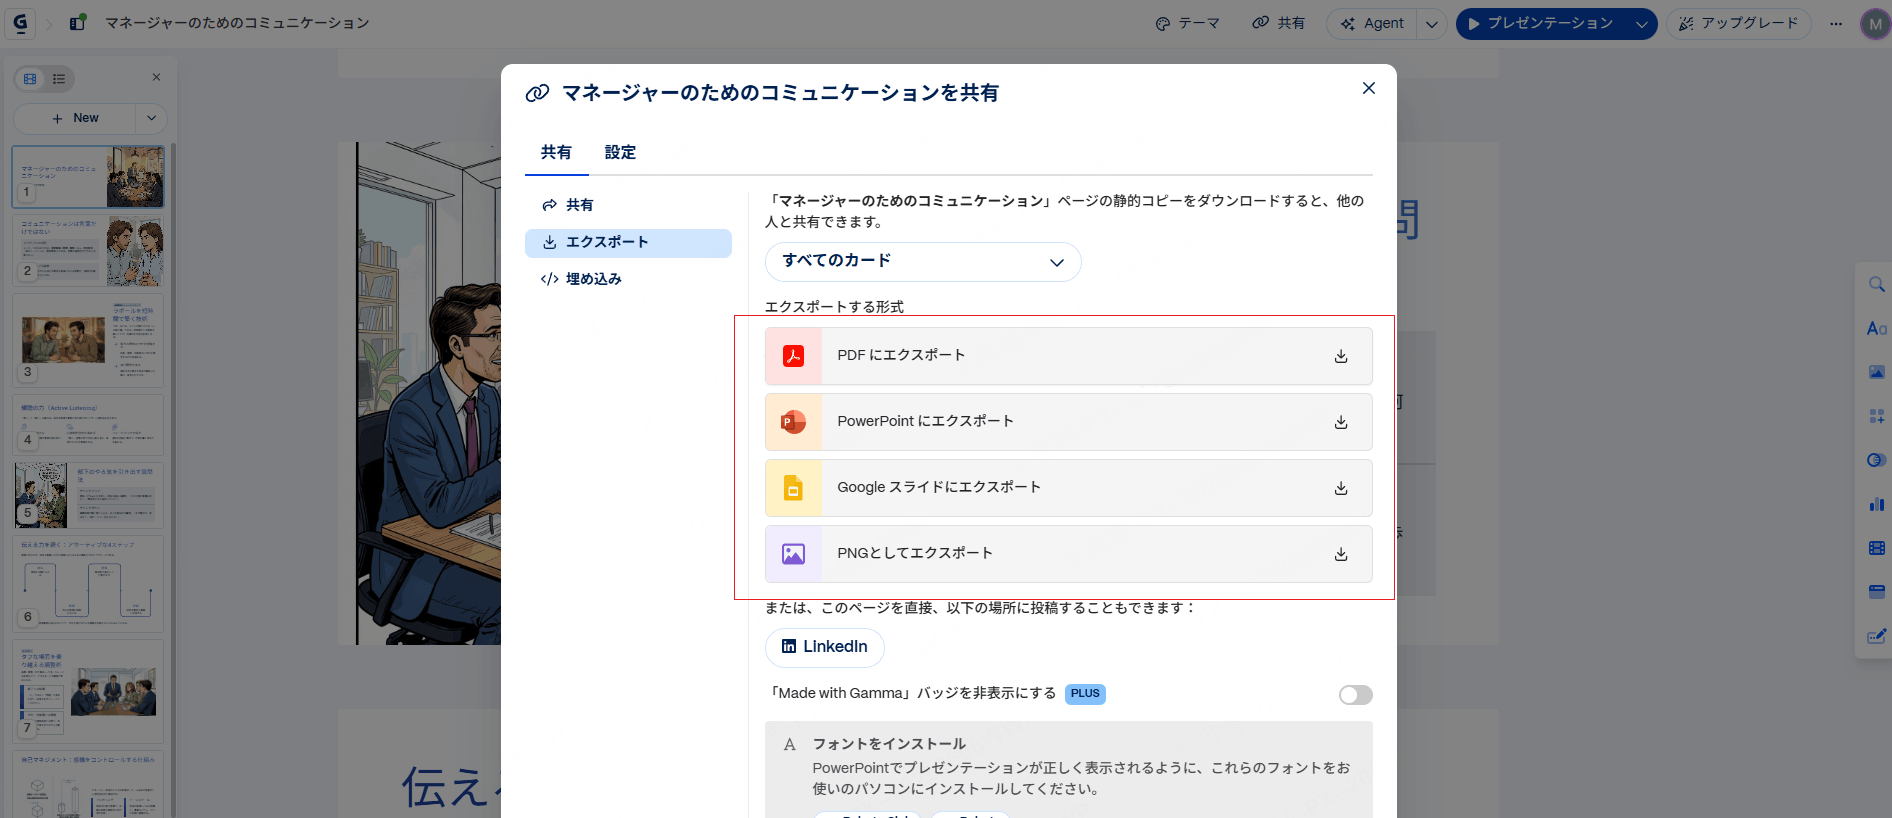The image size is (1892, 818).
Task: Switch to the 共有 tab in dialog
Action: pos(556,153)
